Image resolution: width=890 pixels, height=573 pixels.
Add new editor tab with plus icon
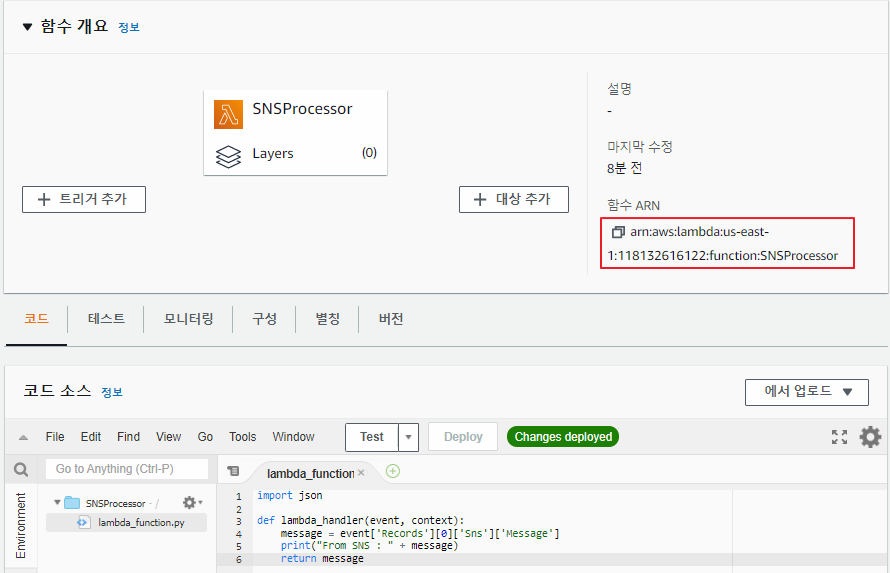coord(393,471)
